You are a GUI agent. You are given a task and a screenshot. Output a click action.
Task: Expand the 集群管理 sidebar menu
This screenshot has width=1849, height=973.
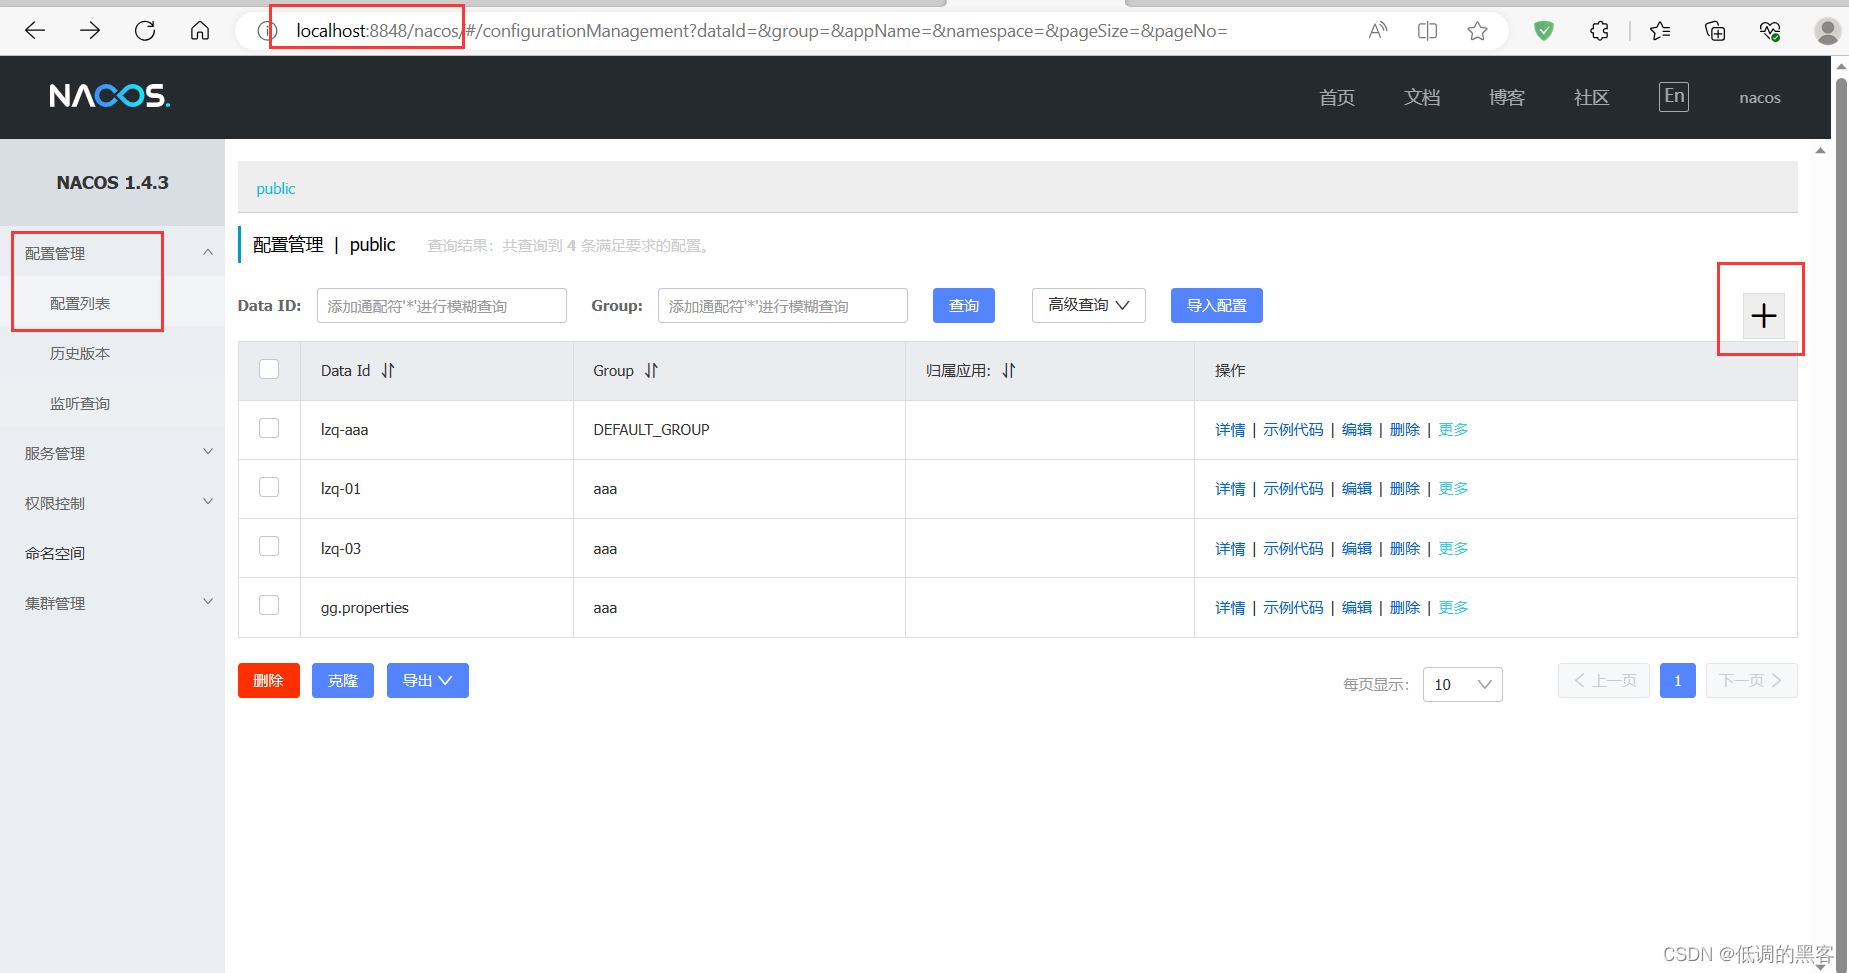[x=112, y=603]
